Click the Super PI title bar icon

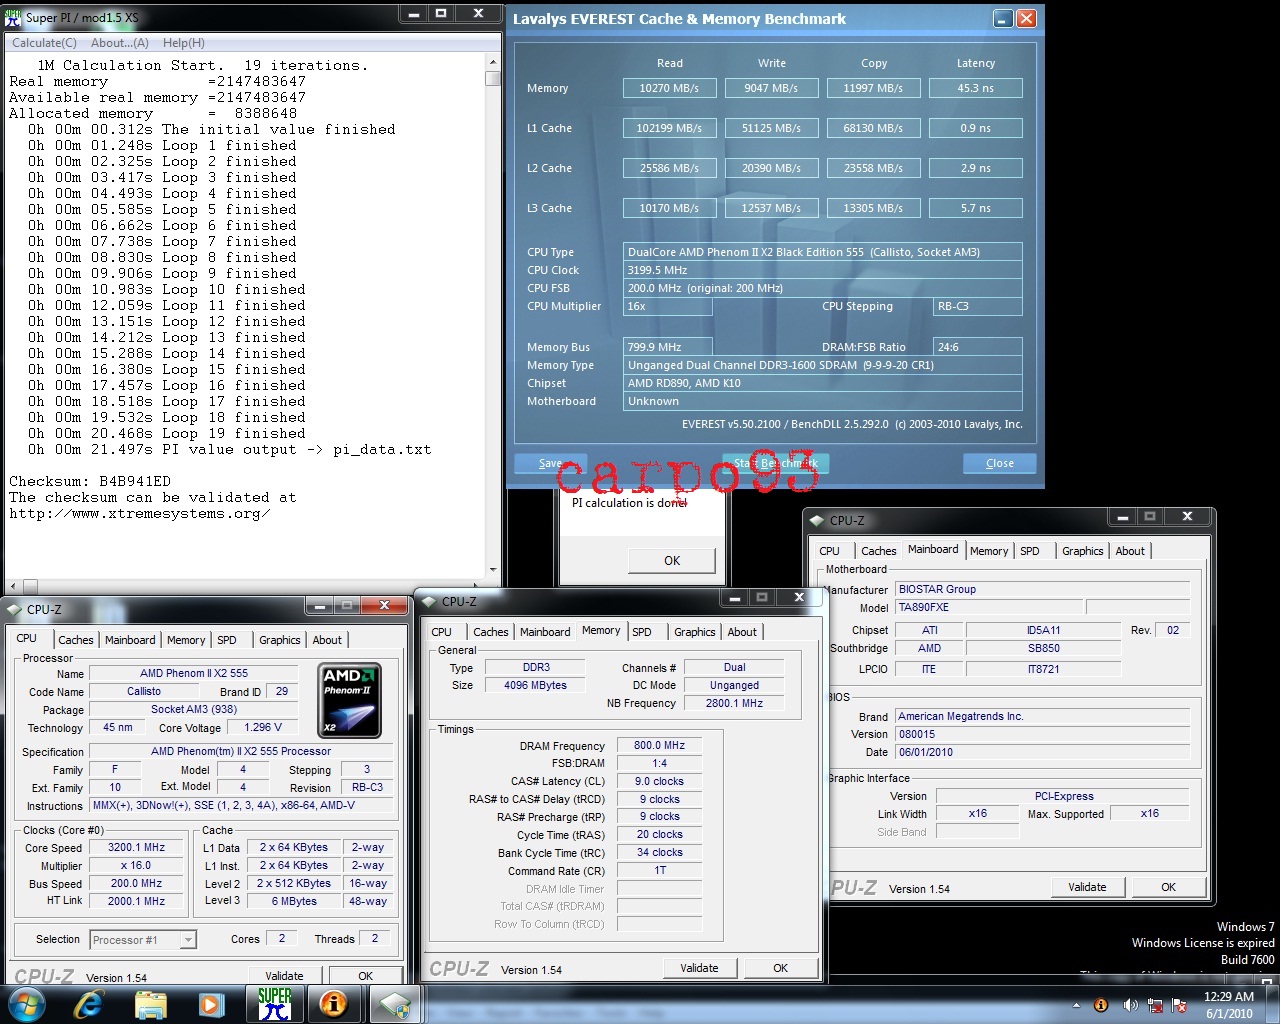(13, 17)
